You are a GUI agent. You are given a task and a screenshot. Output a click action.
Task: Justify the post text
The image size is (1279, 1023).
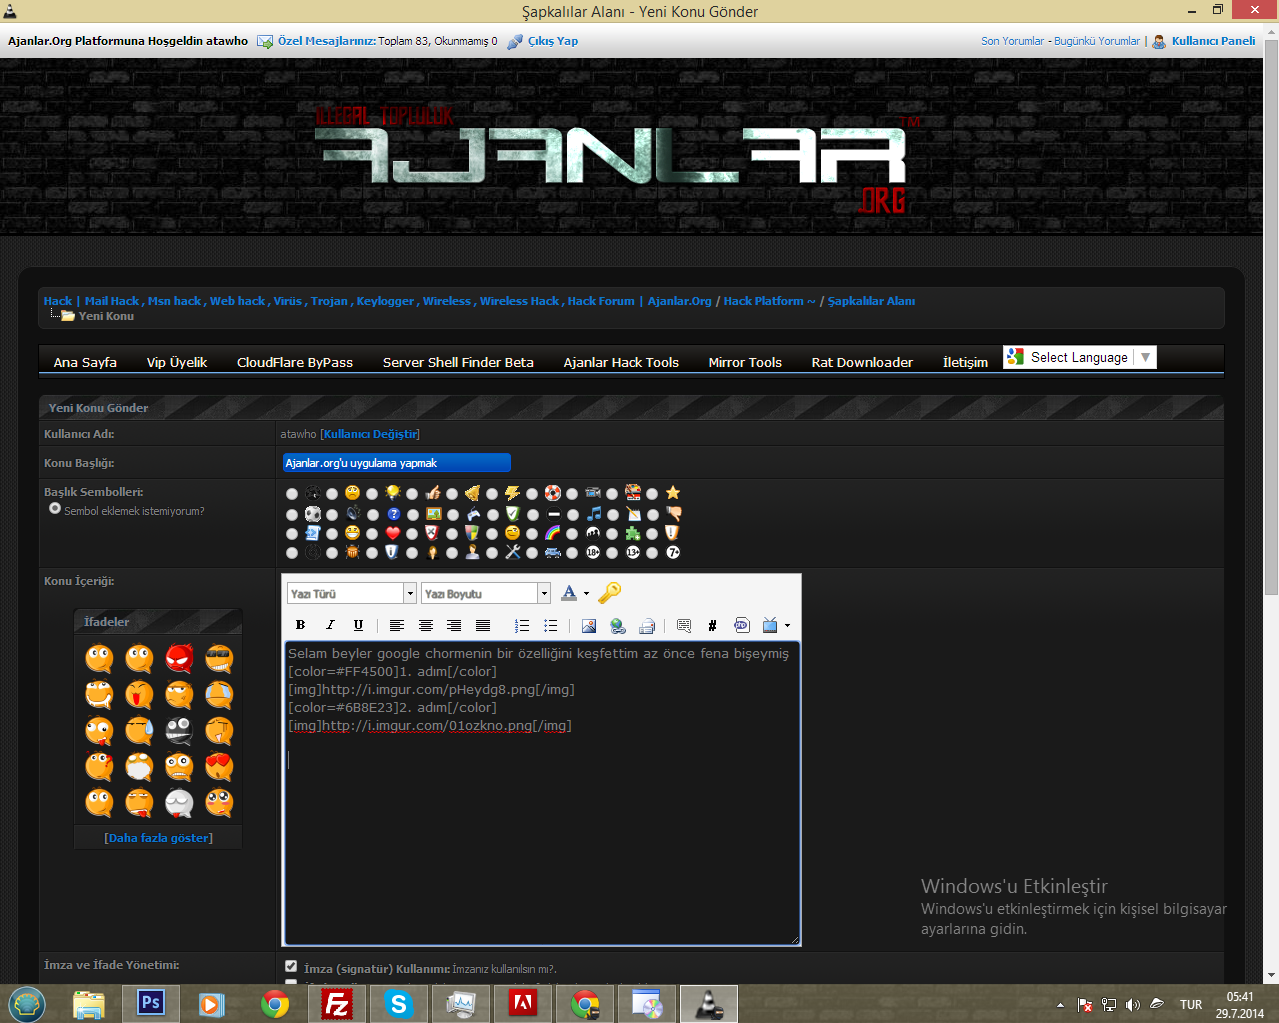point(483,625)
